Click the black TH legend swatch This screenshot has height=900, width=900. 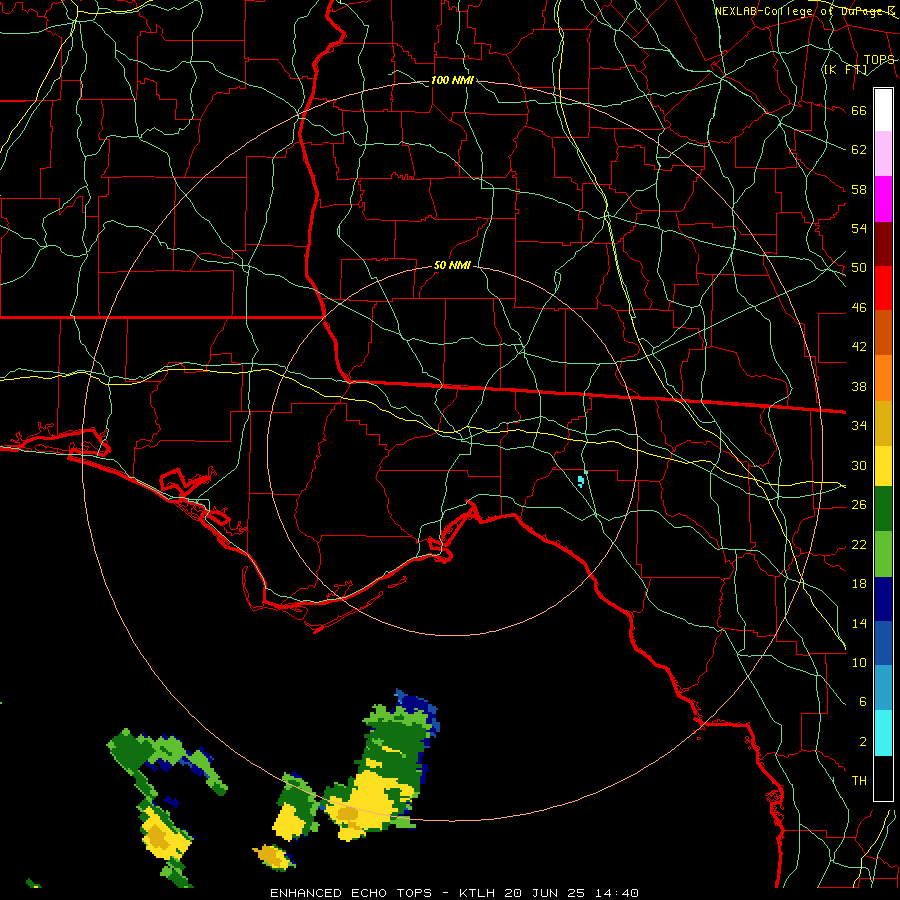pyautogui.click(x=883, y=778)
